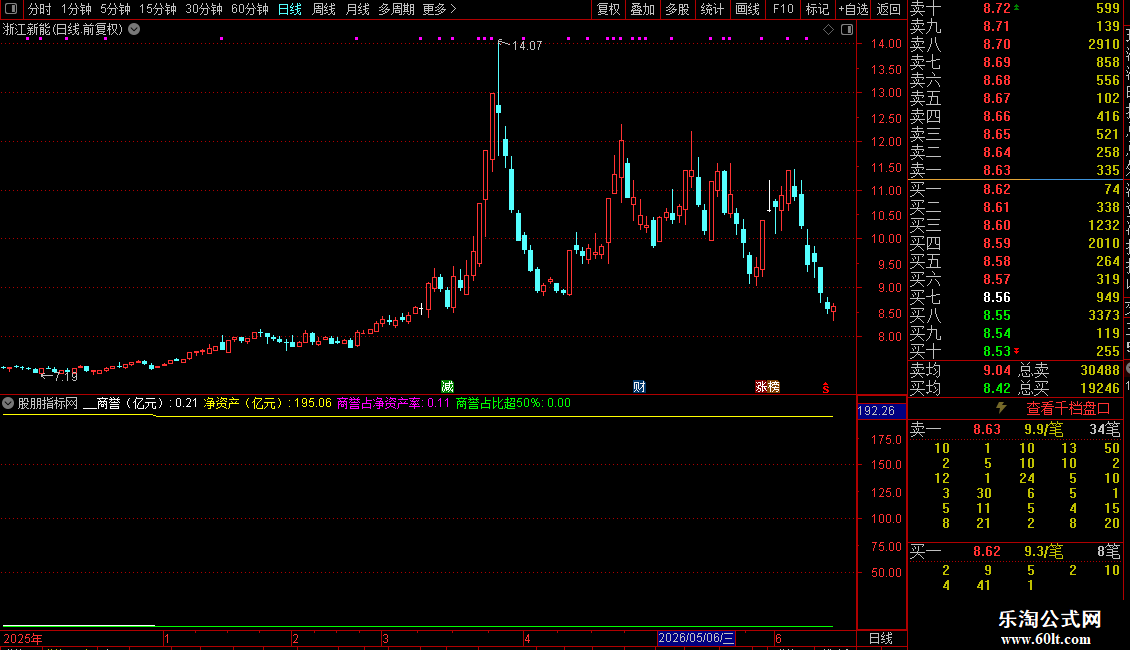
Task: Click the 总买 19246 total value
Action: tap(1069, 388)
